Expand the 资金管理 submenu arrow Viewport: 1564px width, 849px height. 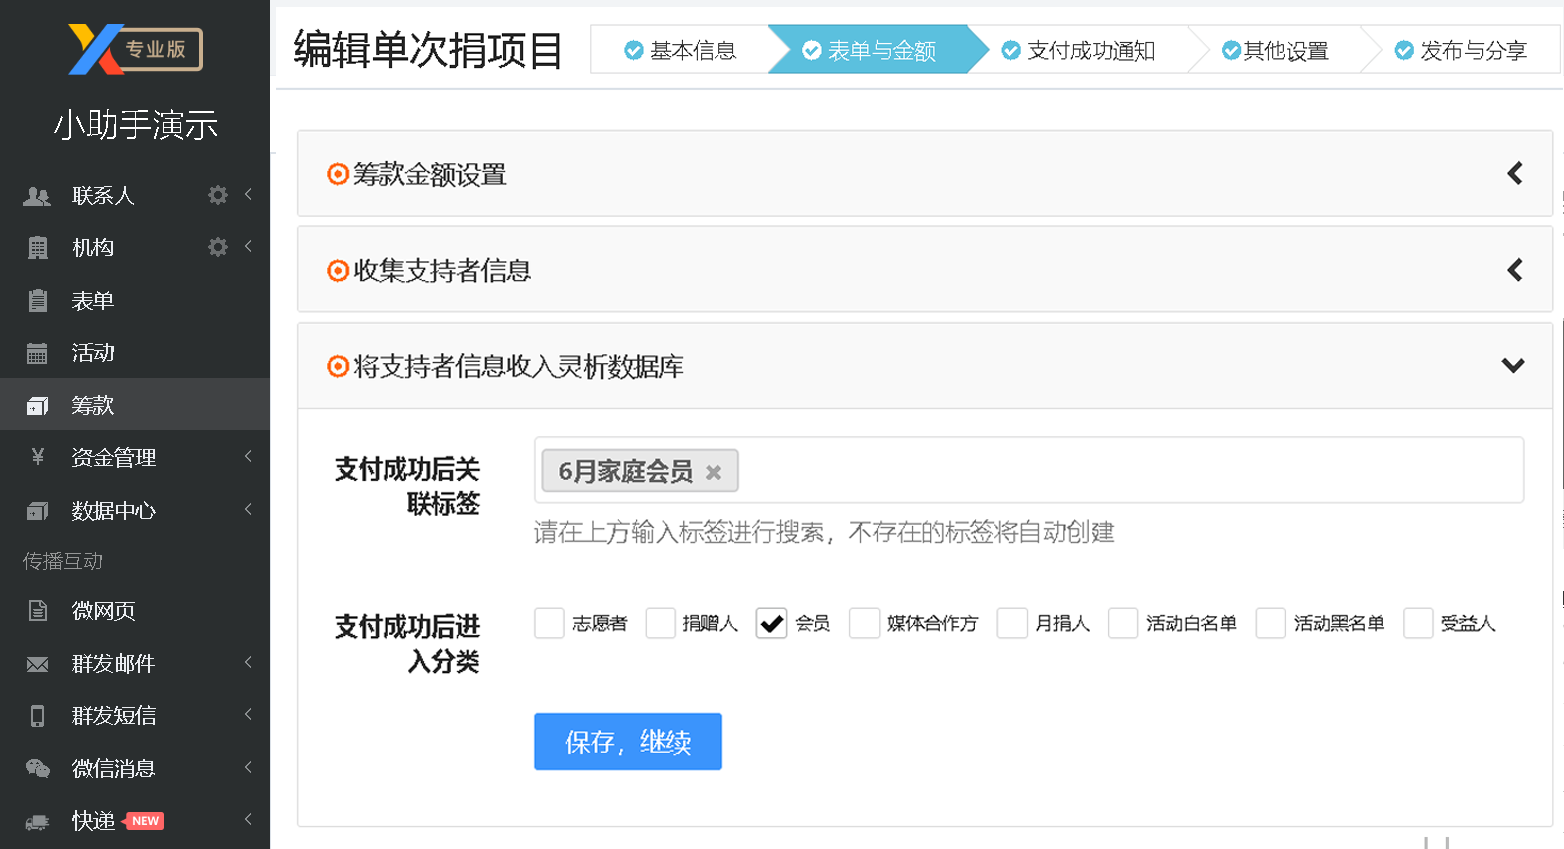pyautogui.click(x=248, y=456)
